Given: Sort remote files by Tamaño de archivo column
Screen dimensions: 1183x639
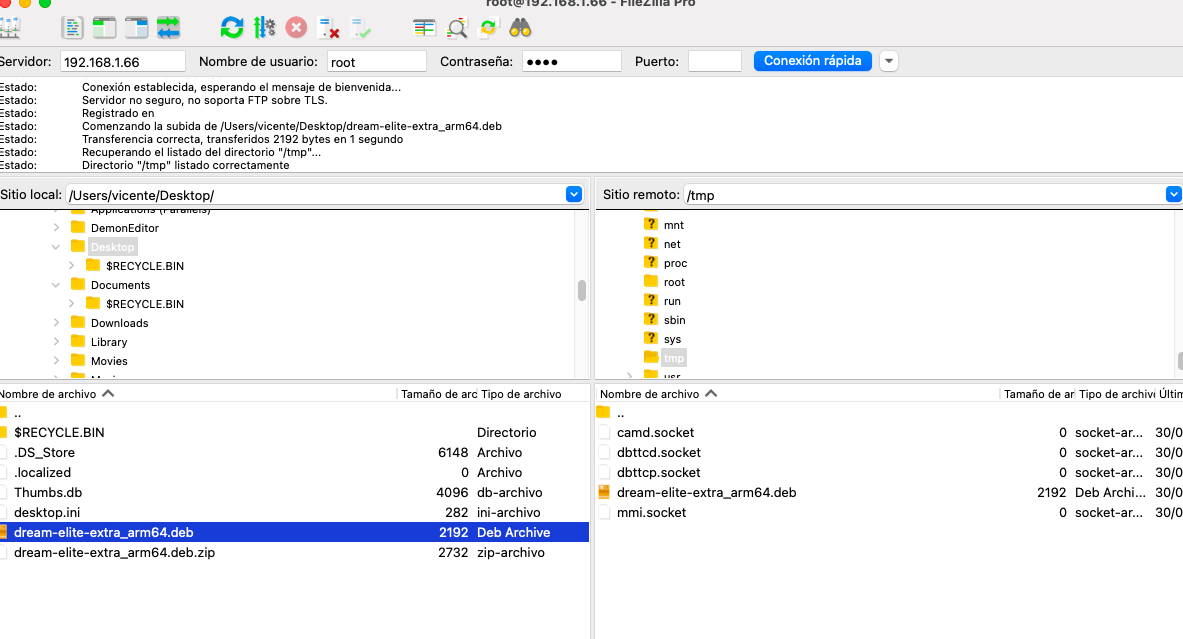Looking at the screenshot, I should pos(1036,394).
